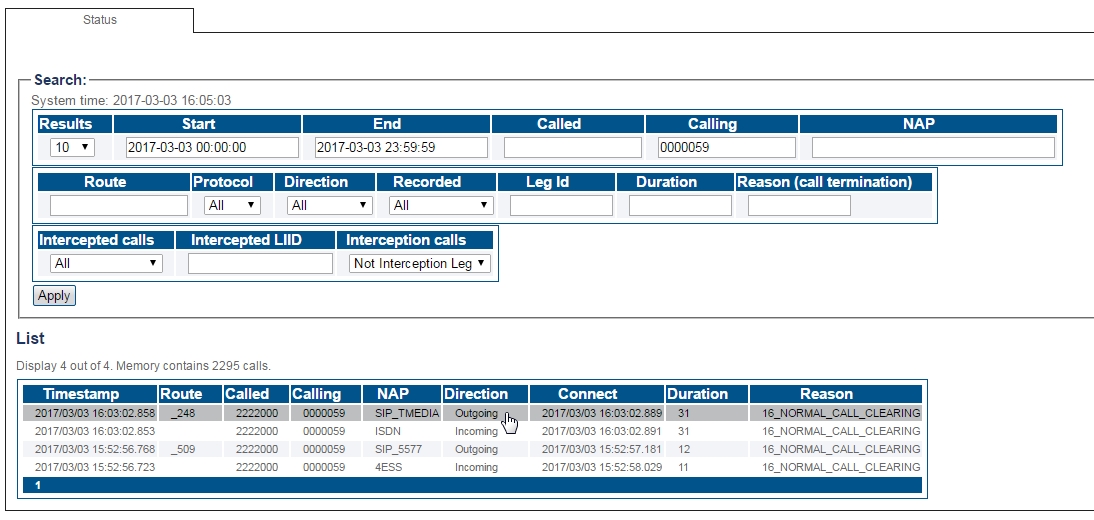Click the Calling field containing 0000059
Image resolution: width=1094 pixels, height=520 pixels.
(726, 147)
